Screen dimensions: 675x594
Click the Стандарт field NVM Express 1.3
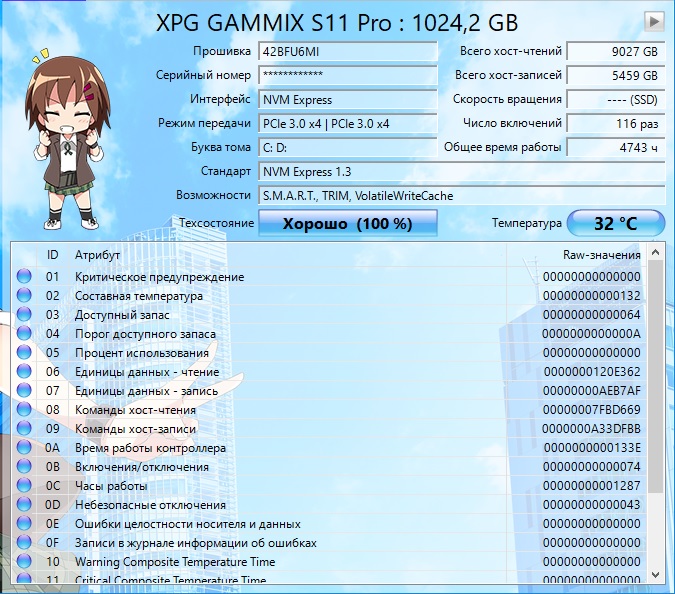pos(461,172)
